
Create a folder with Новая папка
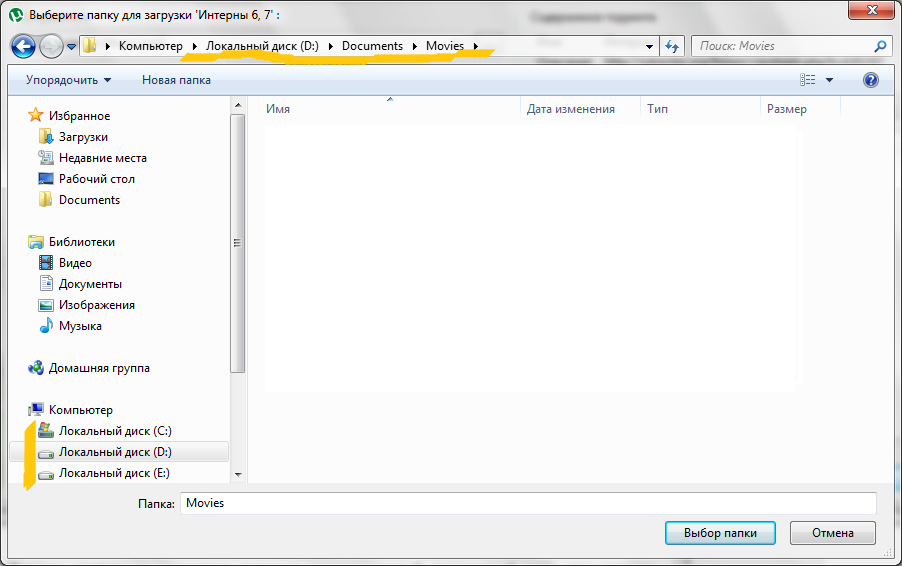[x=176, y=80]
